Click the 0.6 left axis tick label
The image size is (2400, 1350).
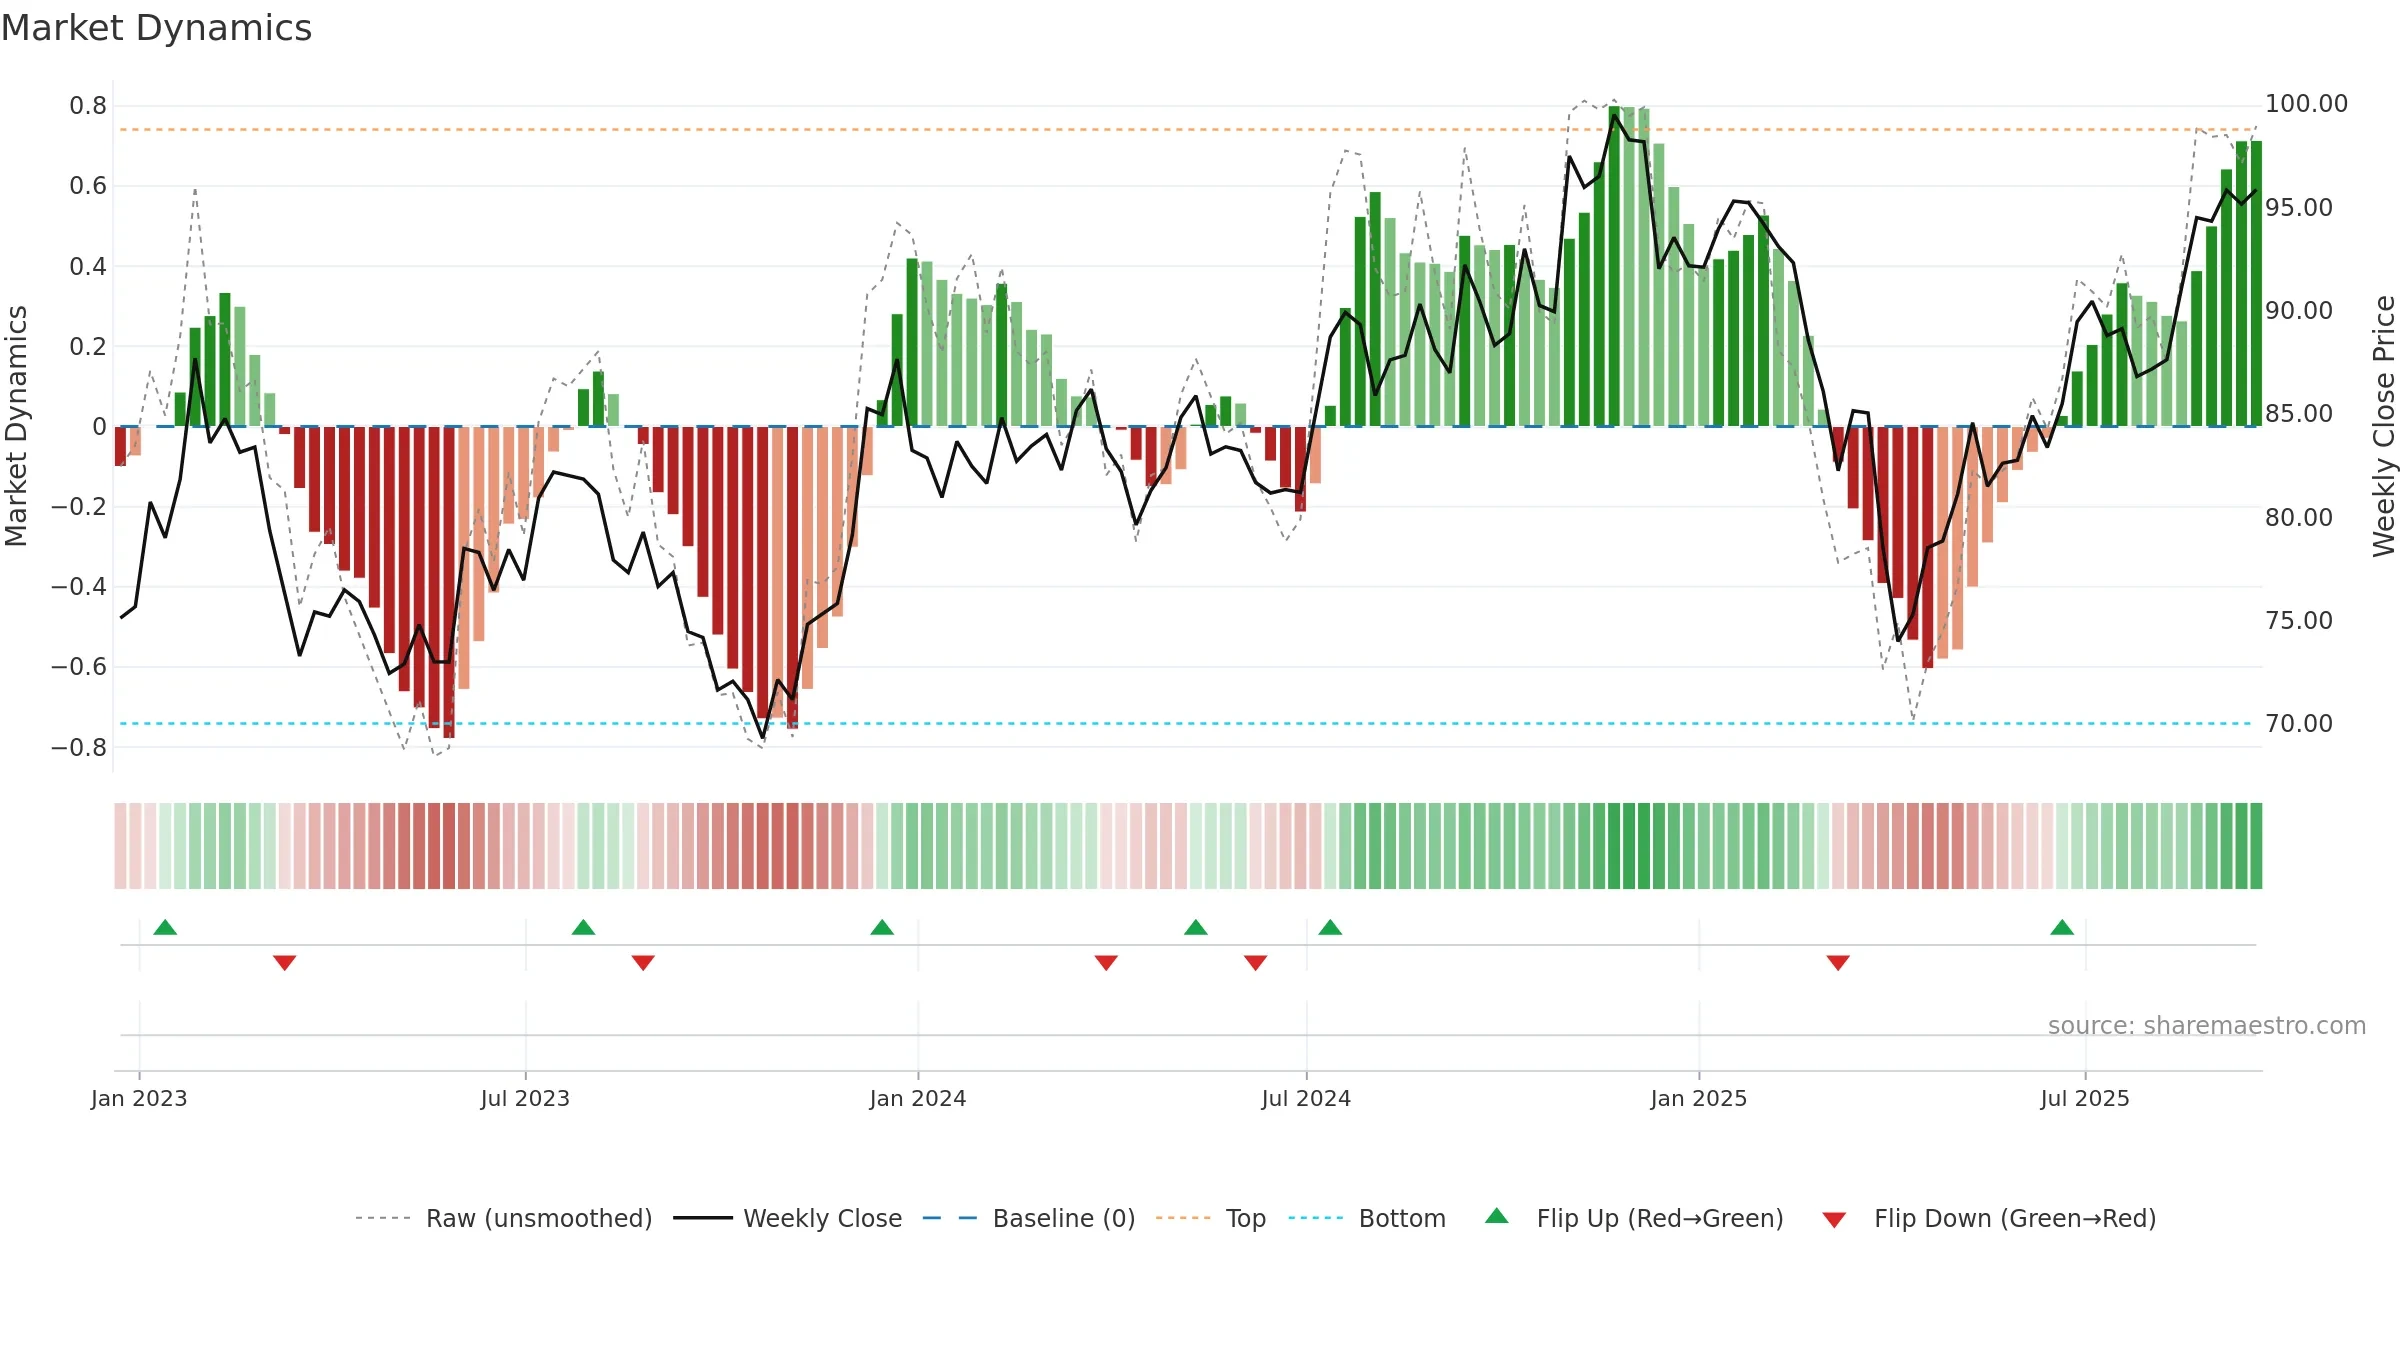(88, 186)
